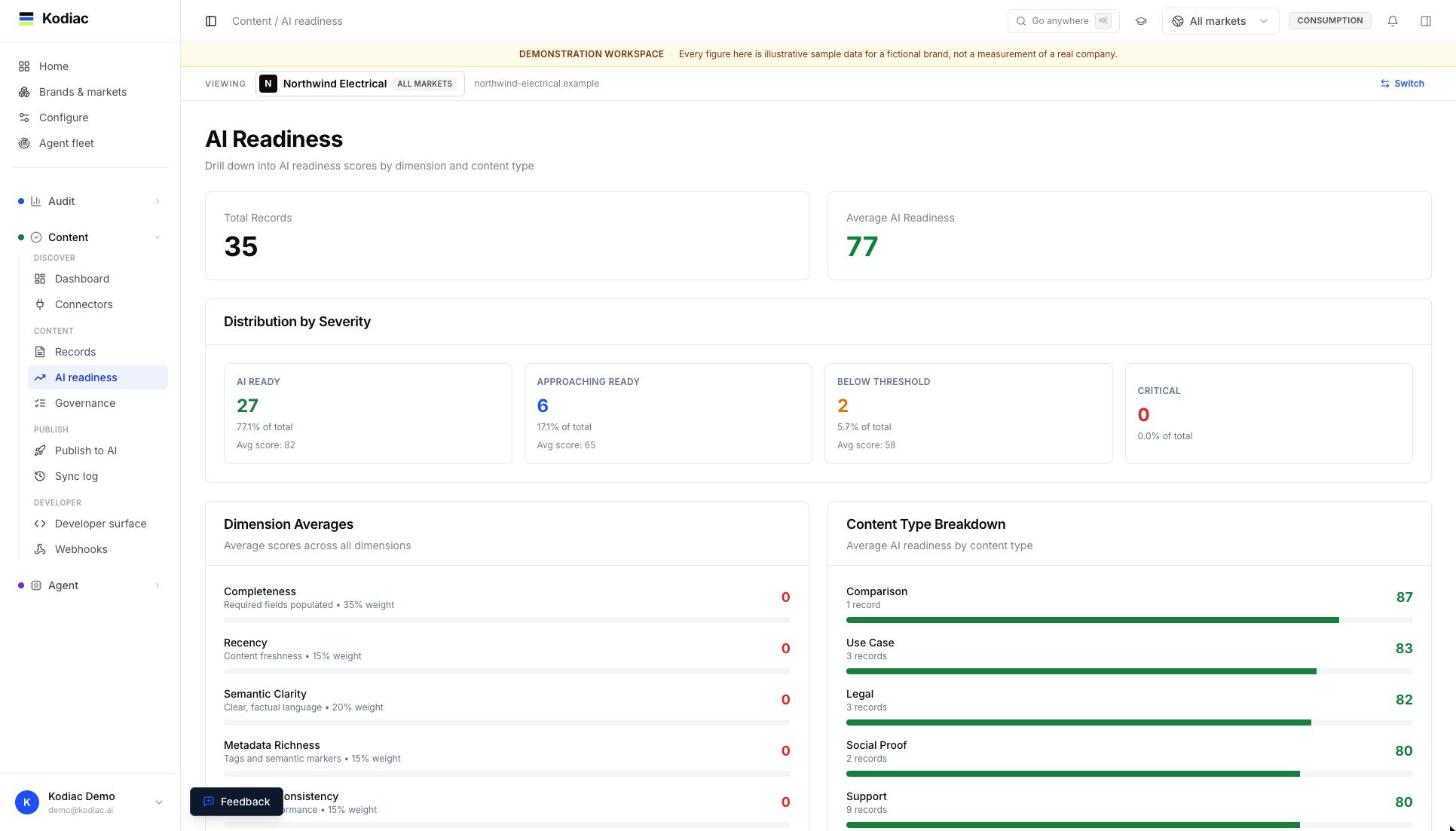Go to Governance page
1456x831 pixels.
(x=98, y=403)
